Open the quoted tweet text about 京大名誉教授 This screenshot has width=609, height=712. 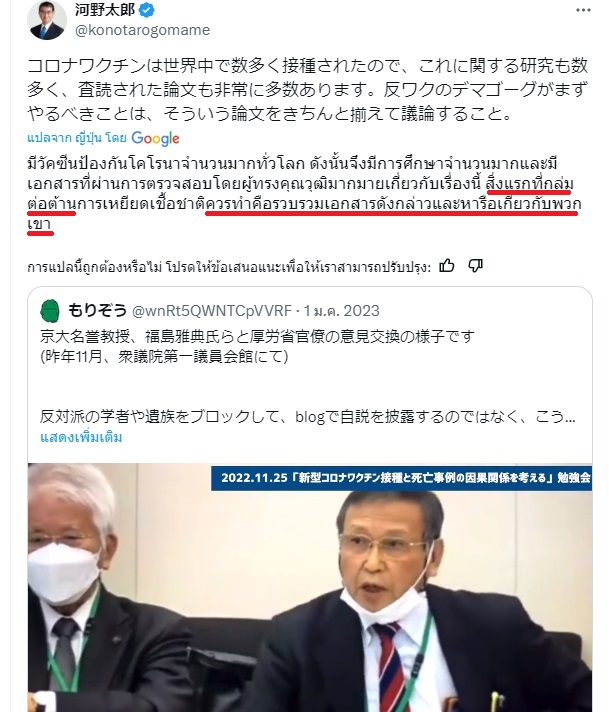[x=257, y=346]
